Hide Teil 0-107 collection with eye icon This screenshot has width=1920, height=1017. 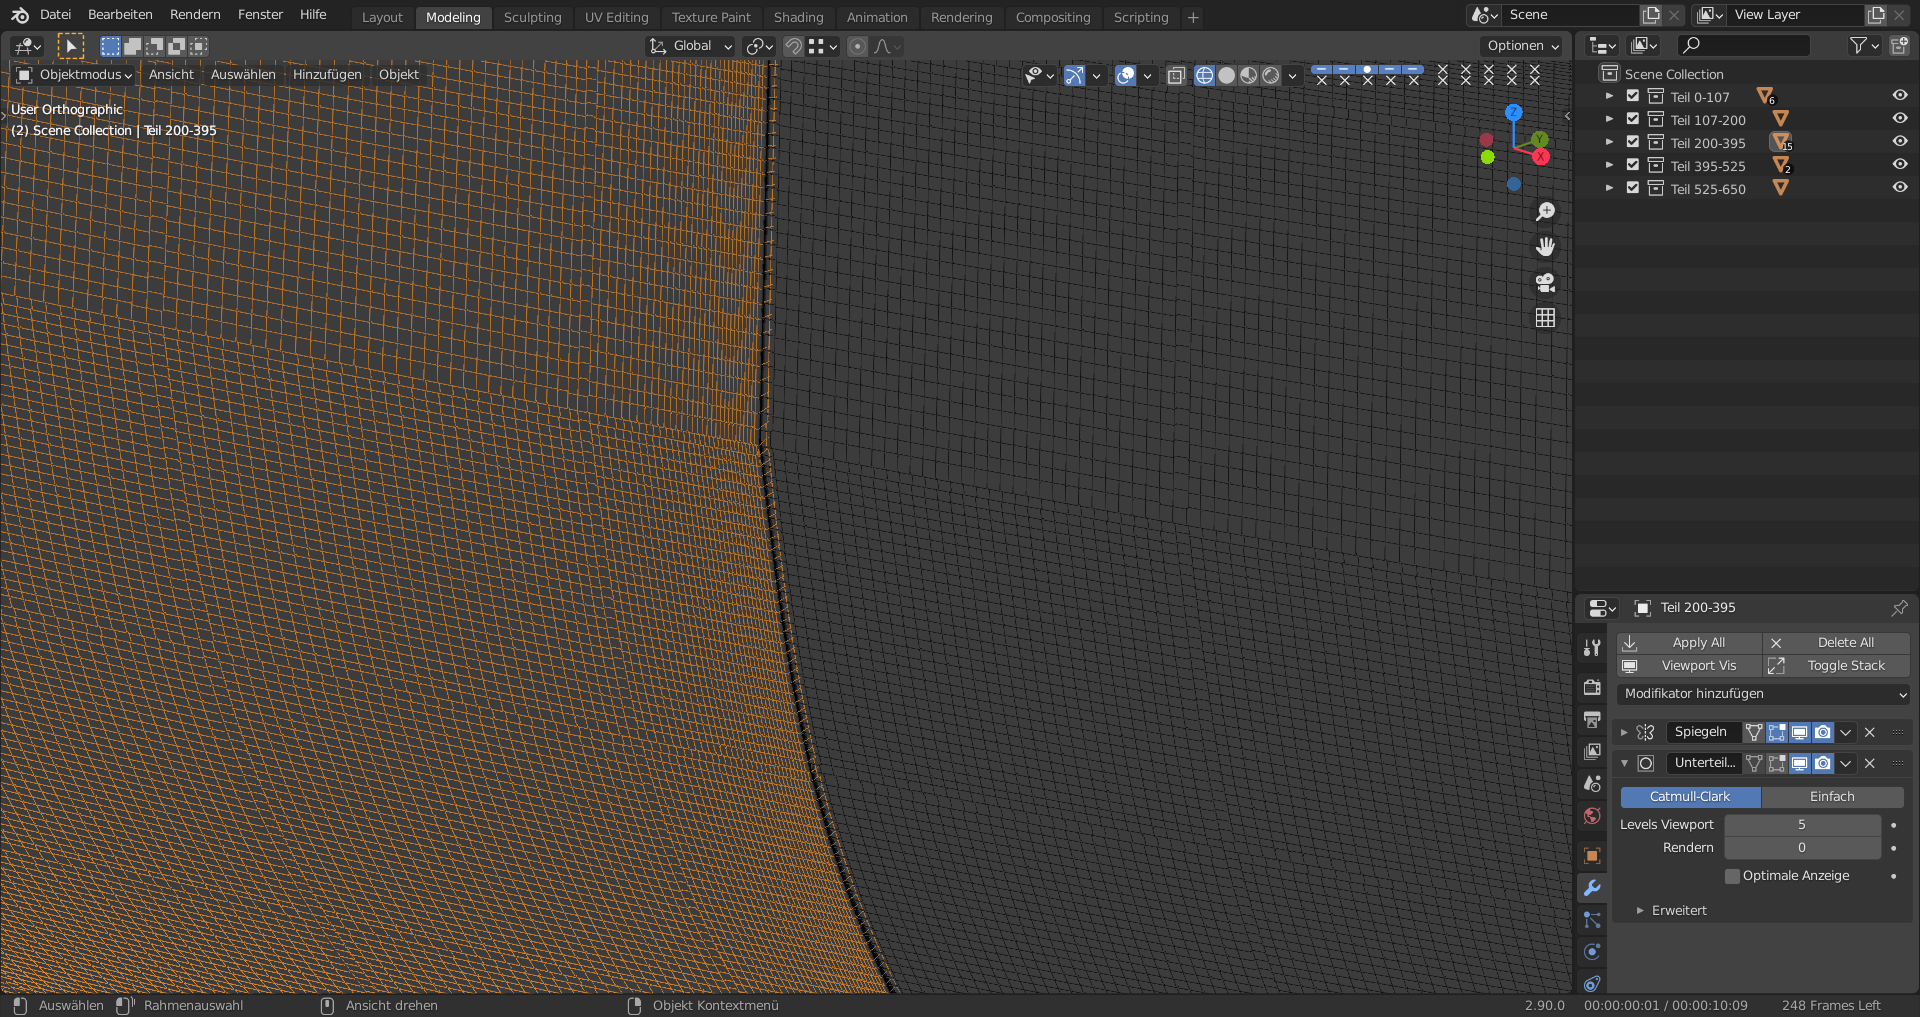[1899, 96]
